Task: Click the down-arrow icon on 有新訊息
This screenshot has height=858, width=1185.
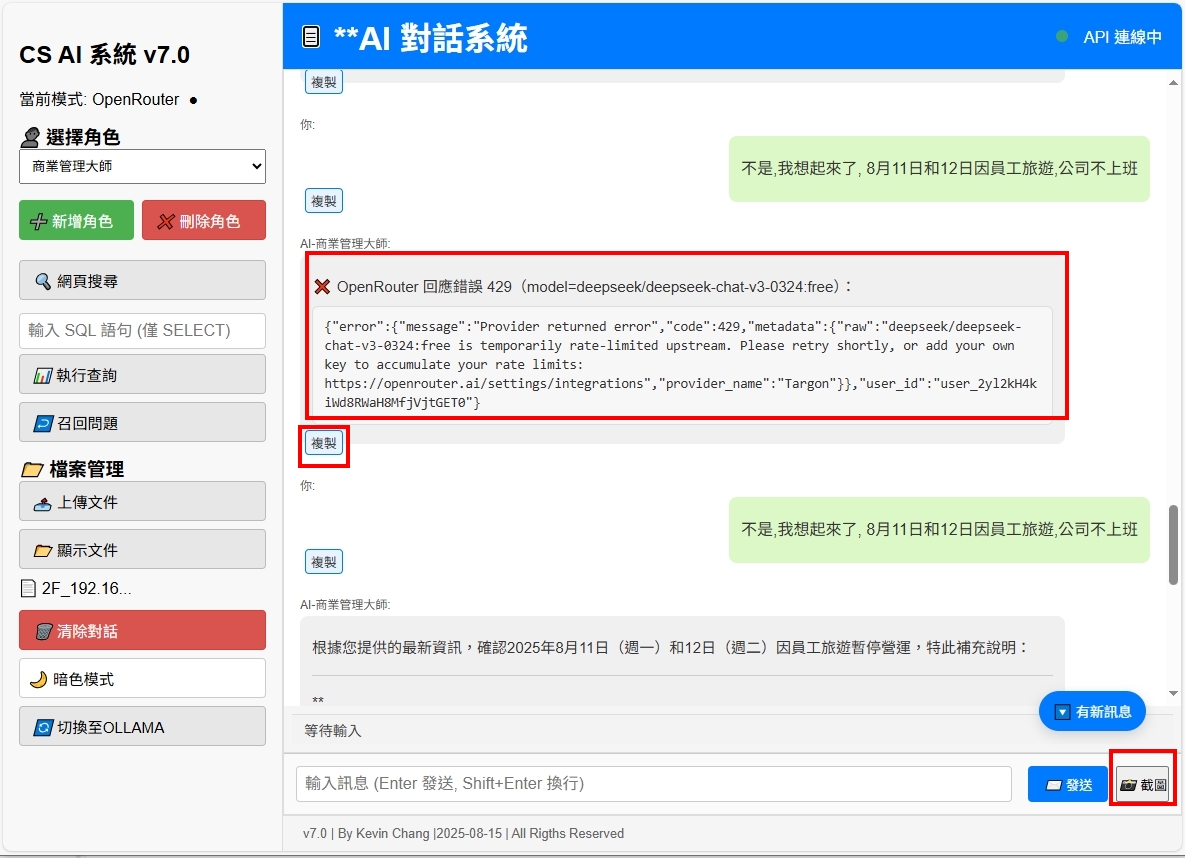Action: coord(1062,712)
